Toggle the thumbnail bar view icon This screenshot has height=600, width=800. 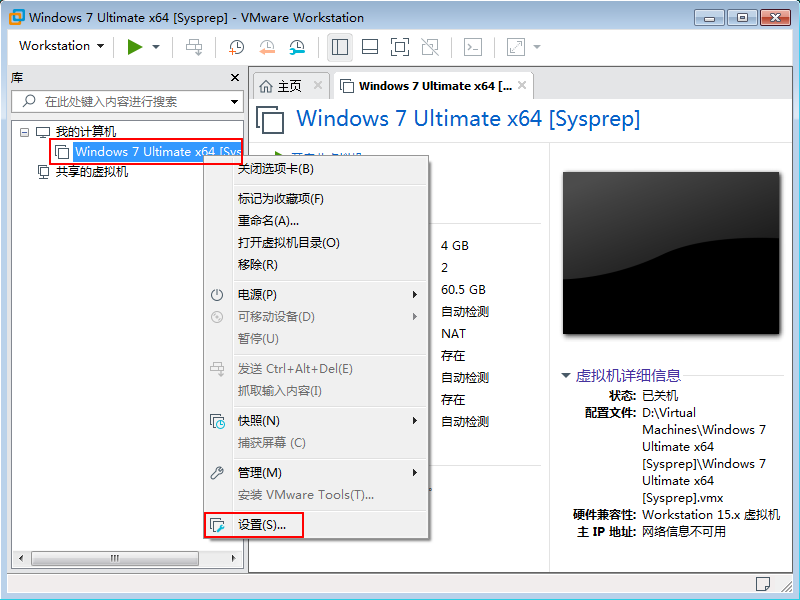(369, 47)
